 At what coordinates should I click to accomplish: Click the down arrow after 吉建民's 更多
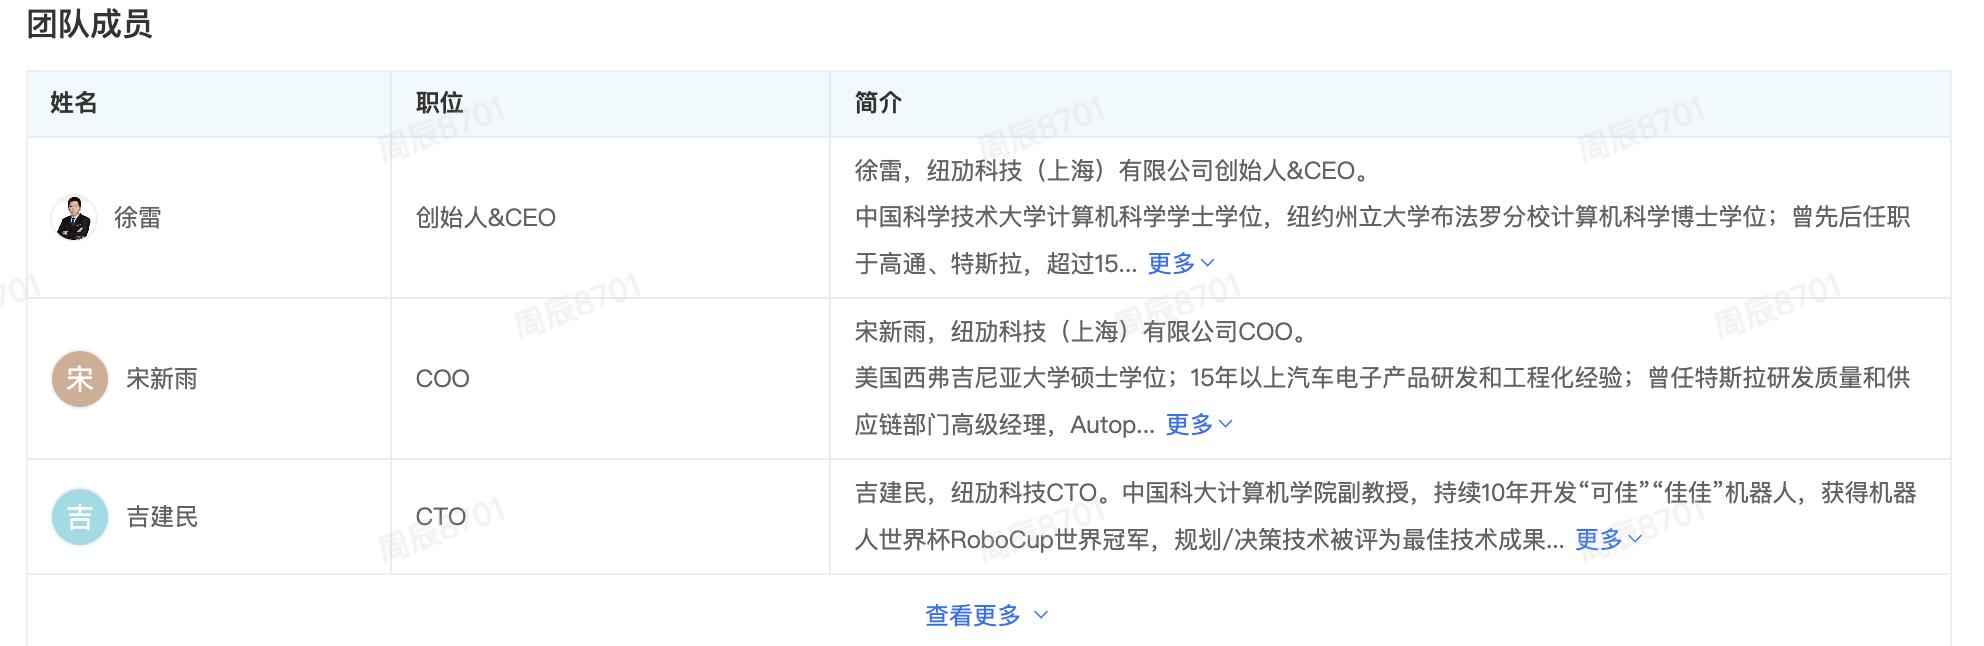[x=1636, y=540]
